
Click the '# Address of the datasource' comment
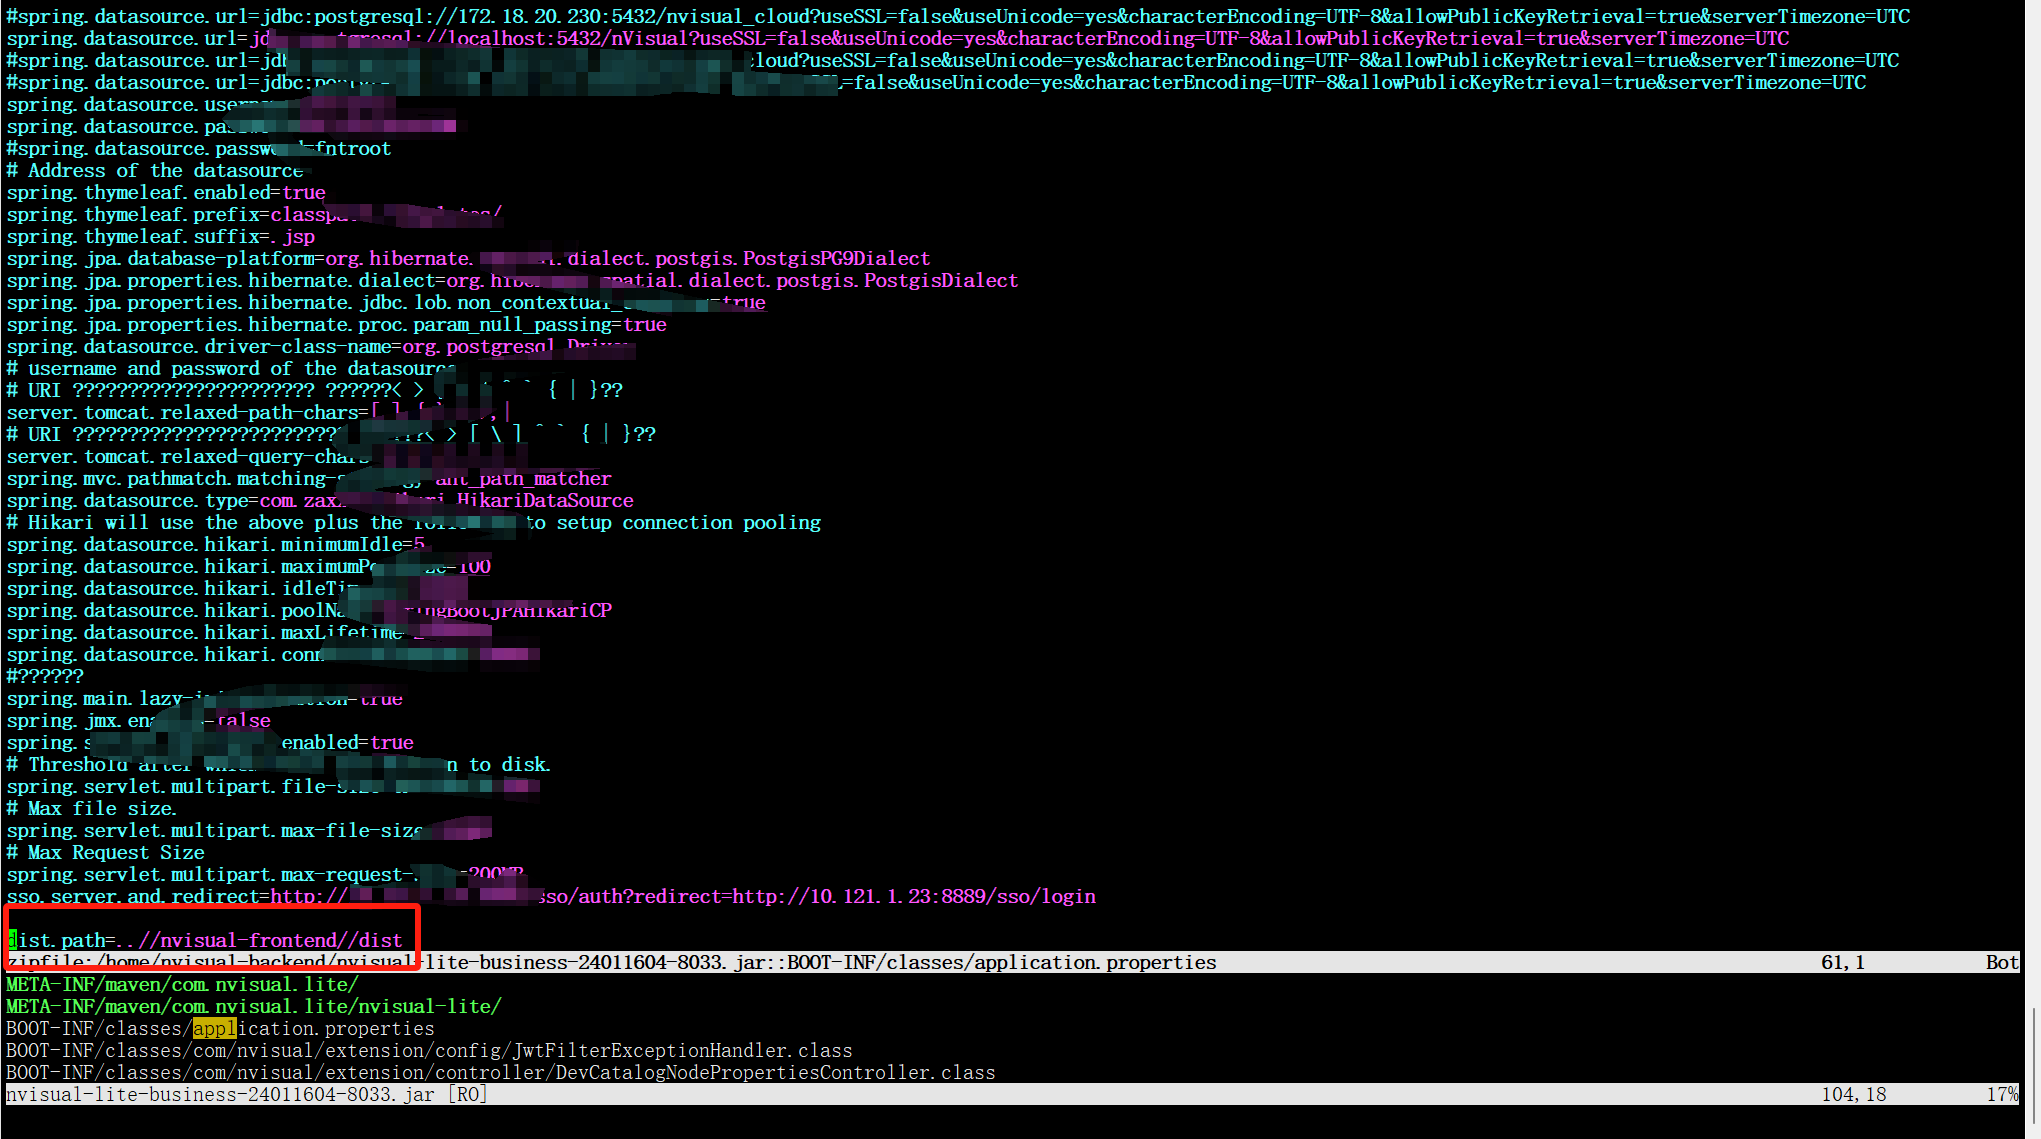(154, 170)
